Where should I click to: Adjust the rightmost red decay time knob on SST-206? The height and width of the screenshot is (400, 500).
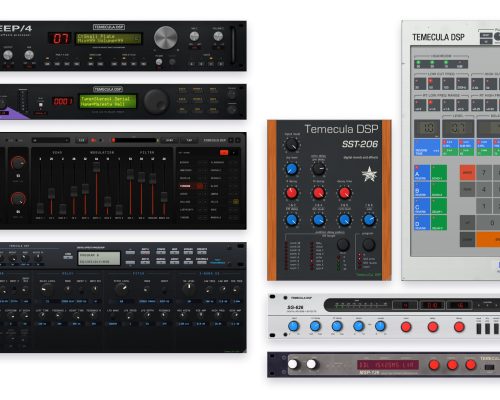(345, 193)
